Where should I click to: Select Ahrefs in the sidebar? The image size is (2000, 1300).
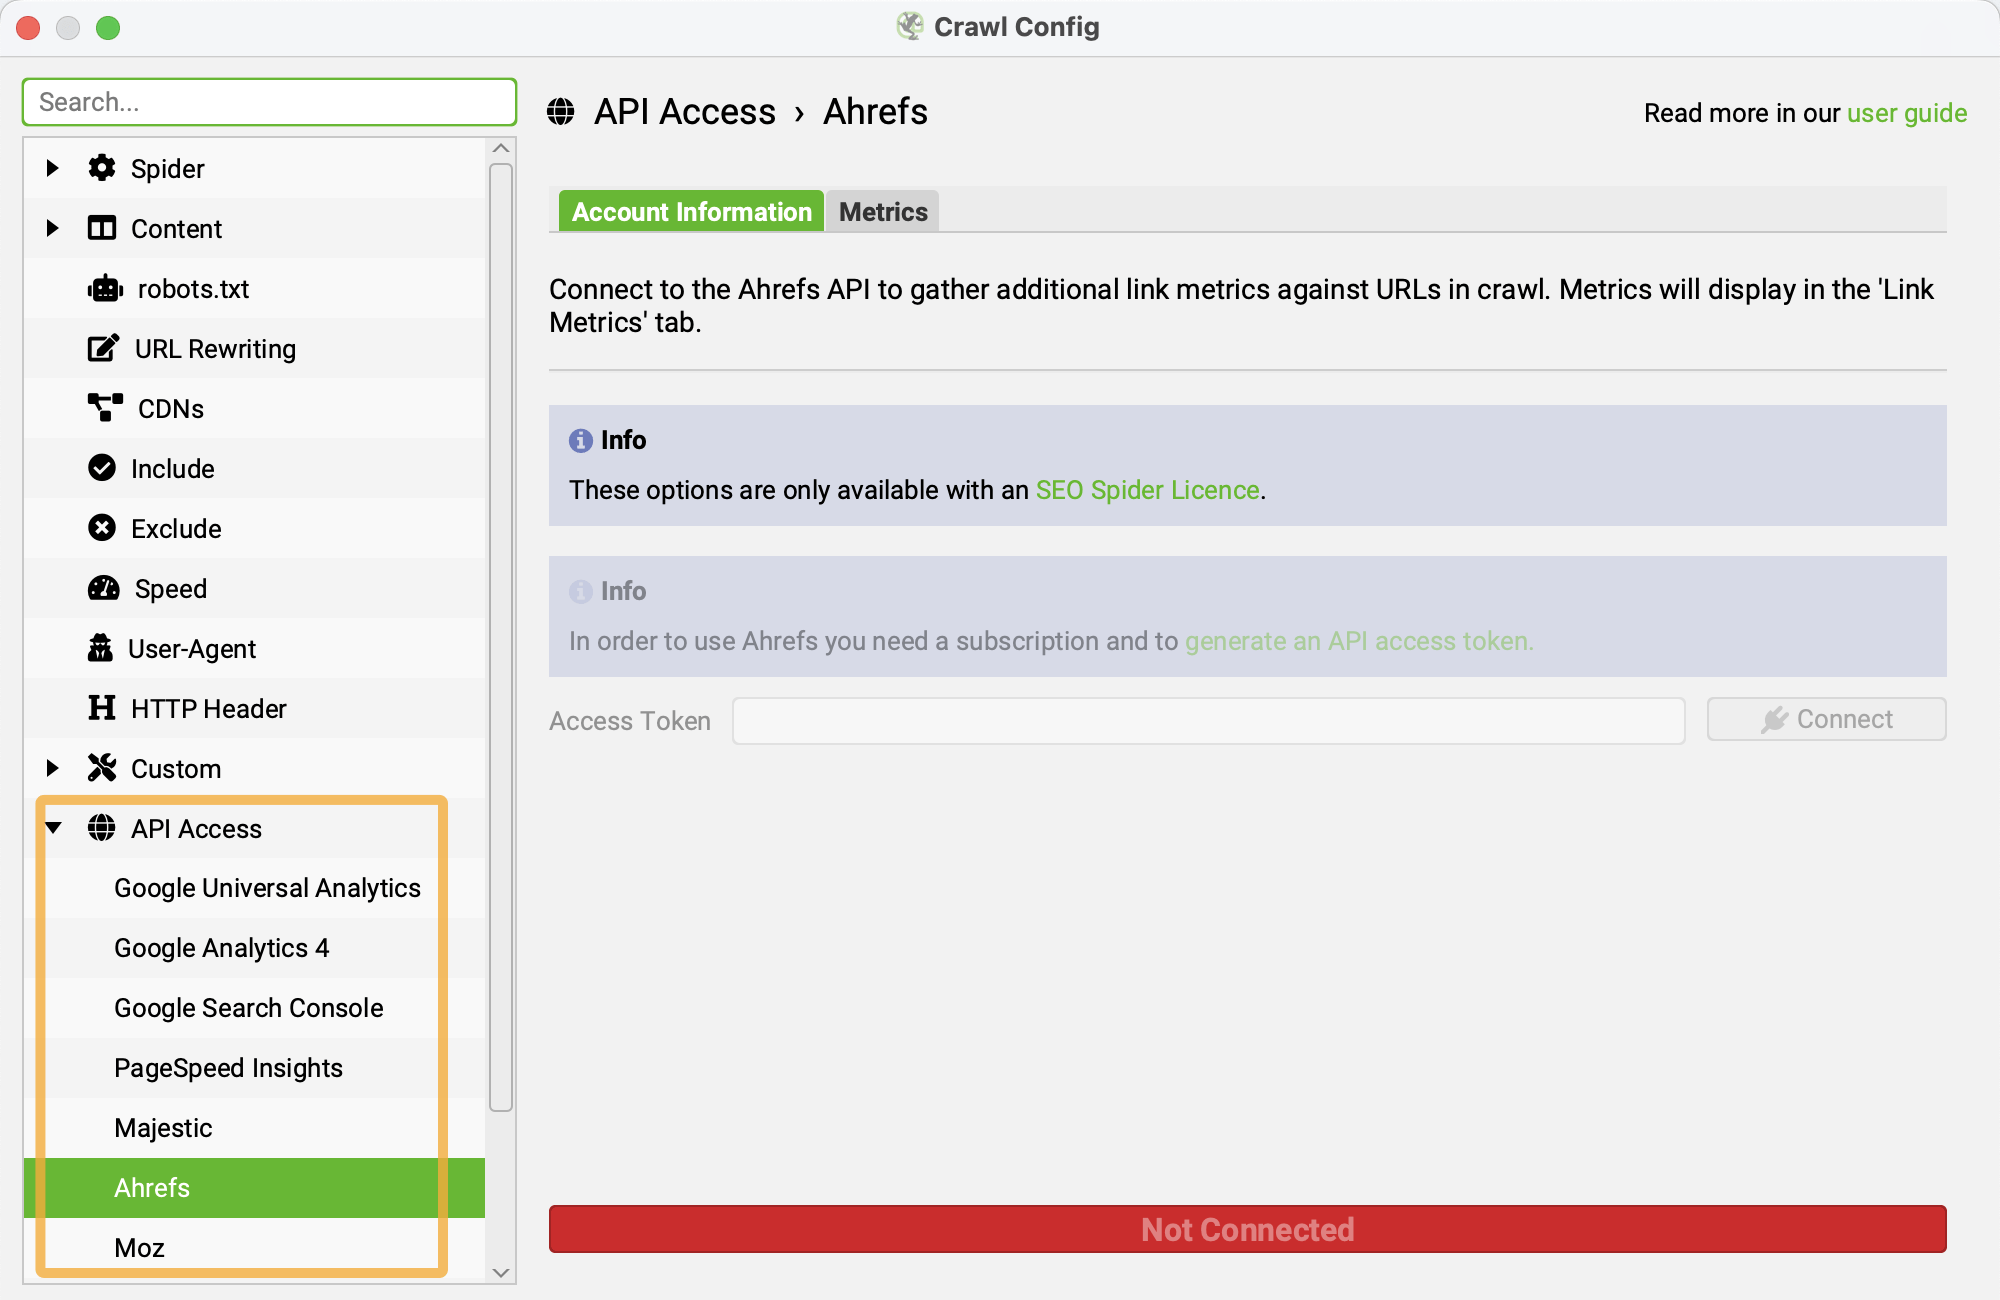[x=254, y=1188]
